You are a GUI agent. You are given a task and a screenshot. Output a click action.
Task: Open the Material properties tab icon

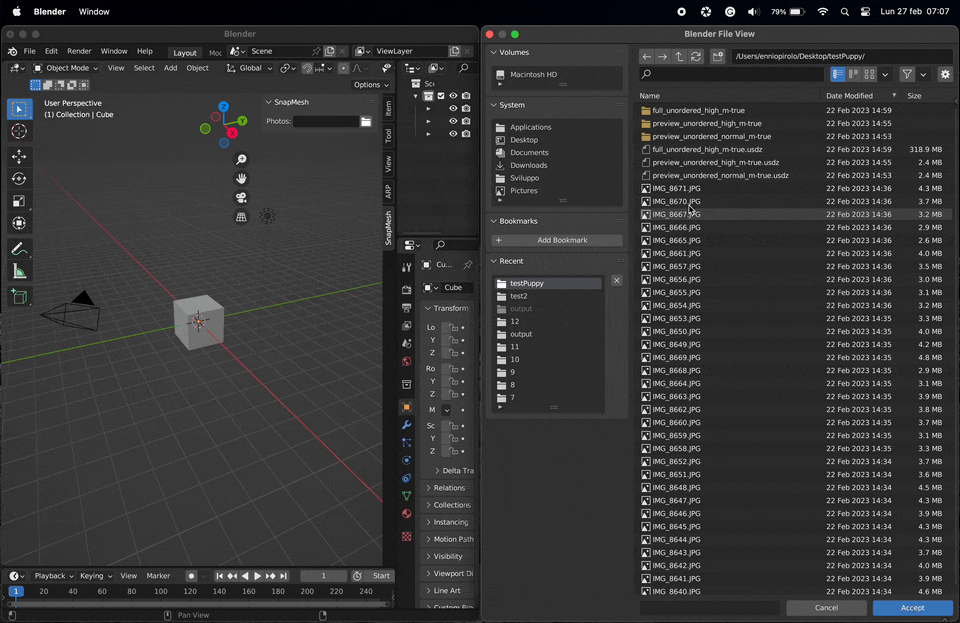pos(407,513)
